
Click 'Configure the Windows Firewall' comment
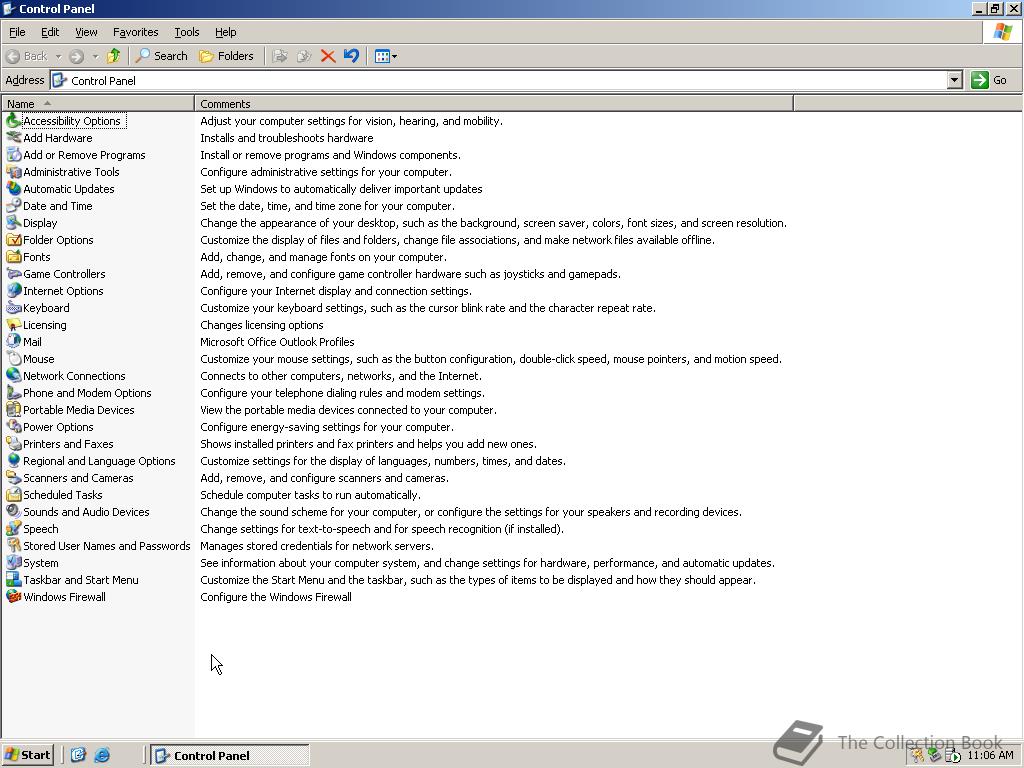[276, 596]
